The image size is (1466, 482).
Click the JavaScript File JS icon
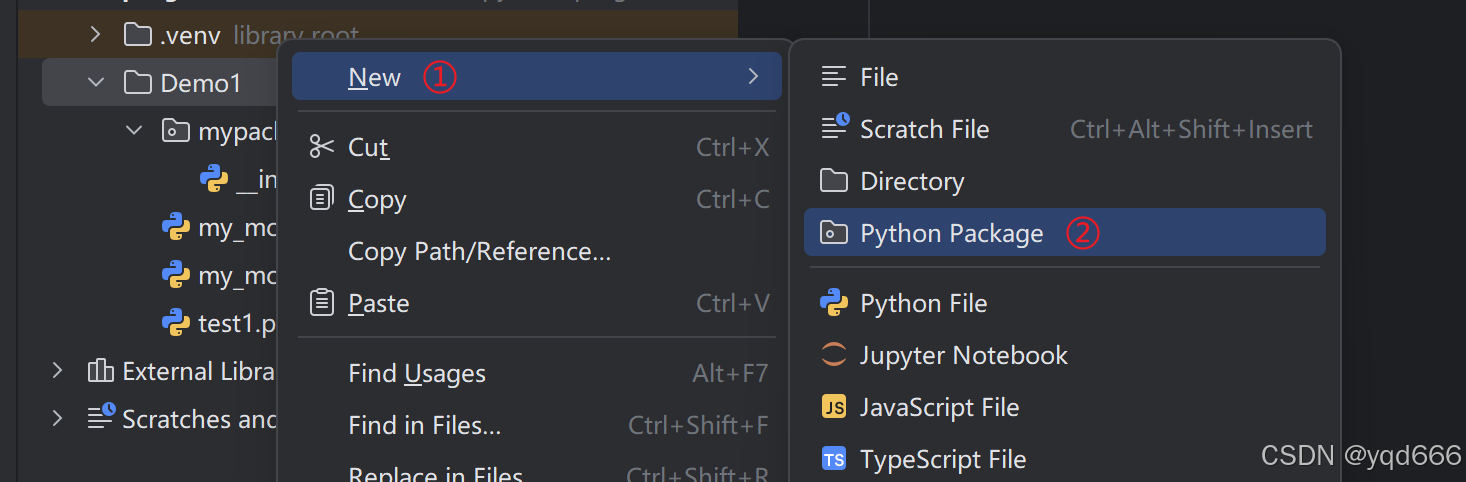(x=834, y=407)
